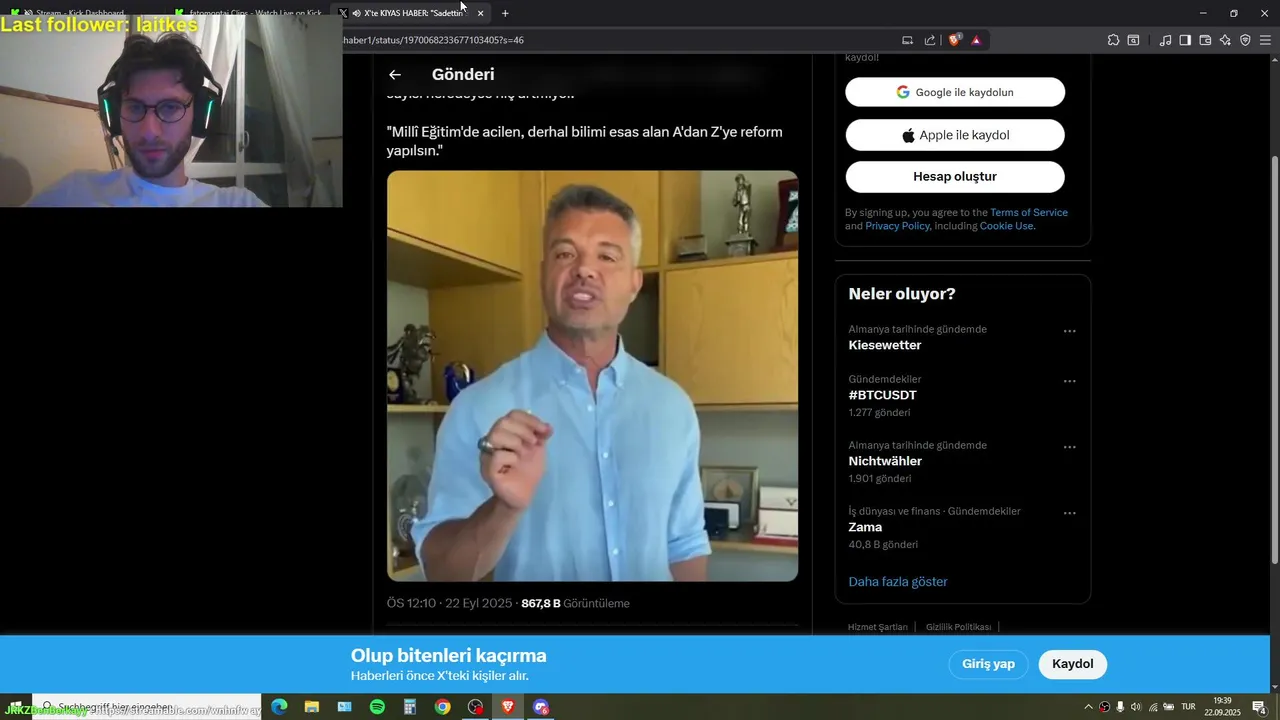
Task: Go back using the Gönderi arrow
Action: coord(395,74)
